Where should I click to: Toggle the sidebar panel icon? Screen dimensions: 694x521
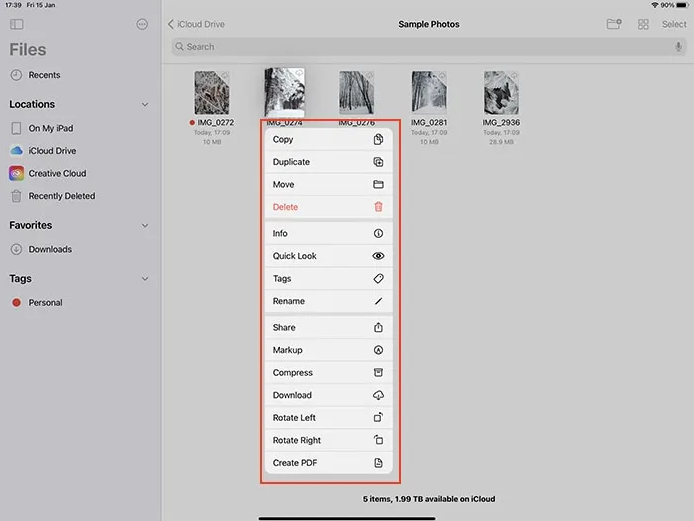(x=16, y=24)
